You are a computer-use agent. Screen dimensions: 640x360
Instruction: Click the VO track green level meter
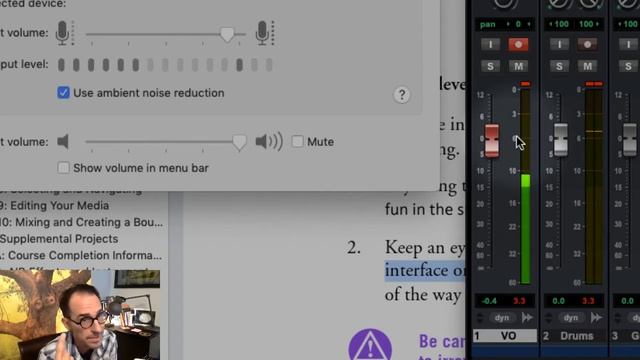(525, 186)
